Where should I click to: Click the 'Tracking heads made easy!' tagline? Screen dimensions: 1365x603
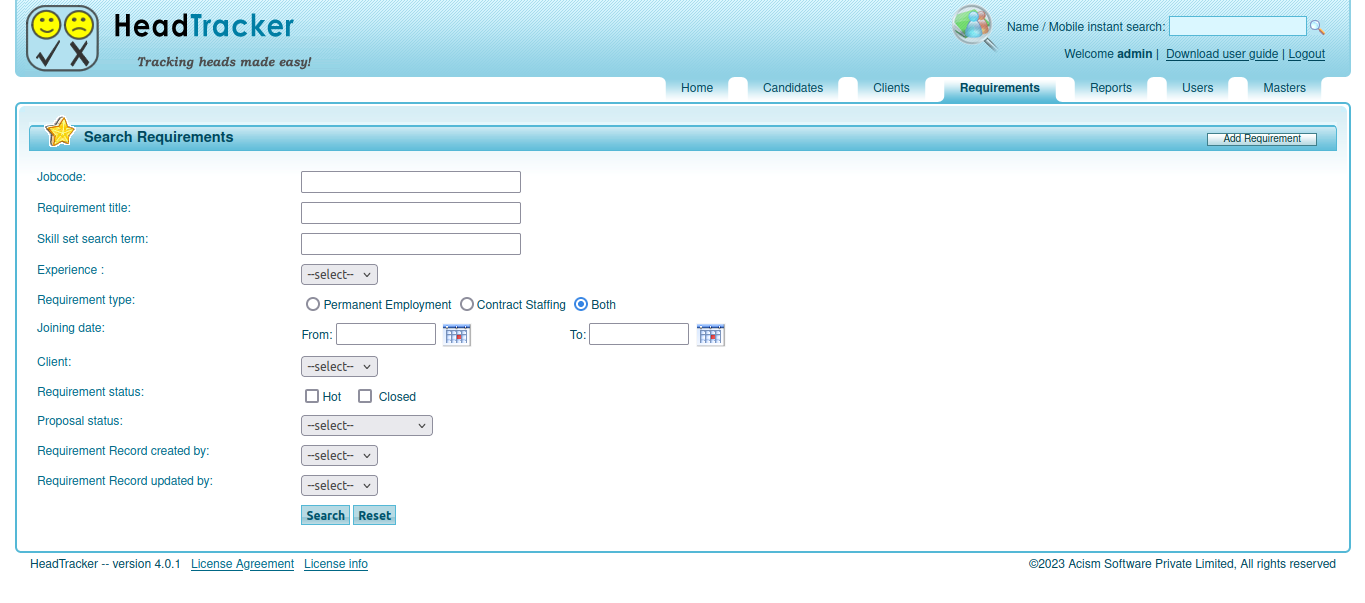click(x=224, y=62)
